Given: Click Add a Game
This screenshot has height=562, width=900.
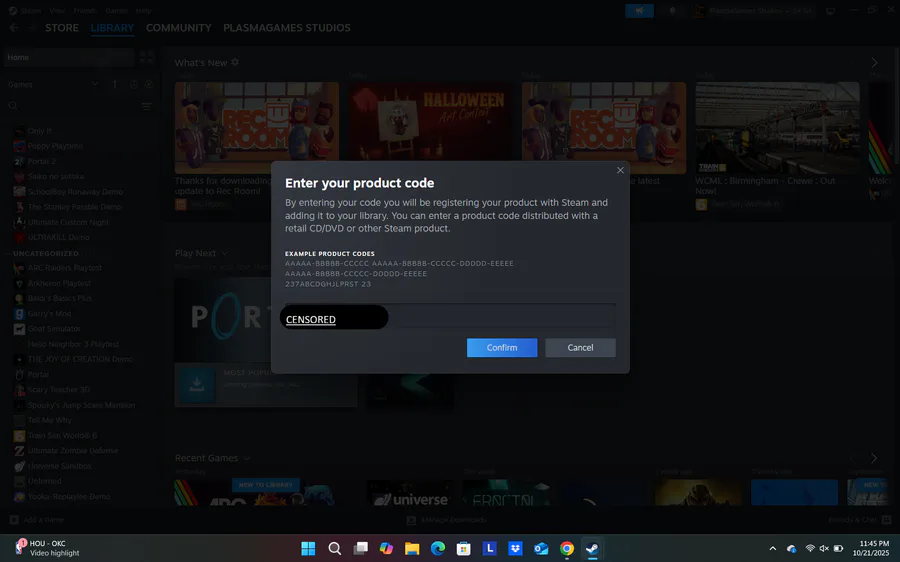Looking at the screenshot, I should tap(37, 520).
